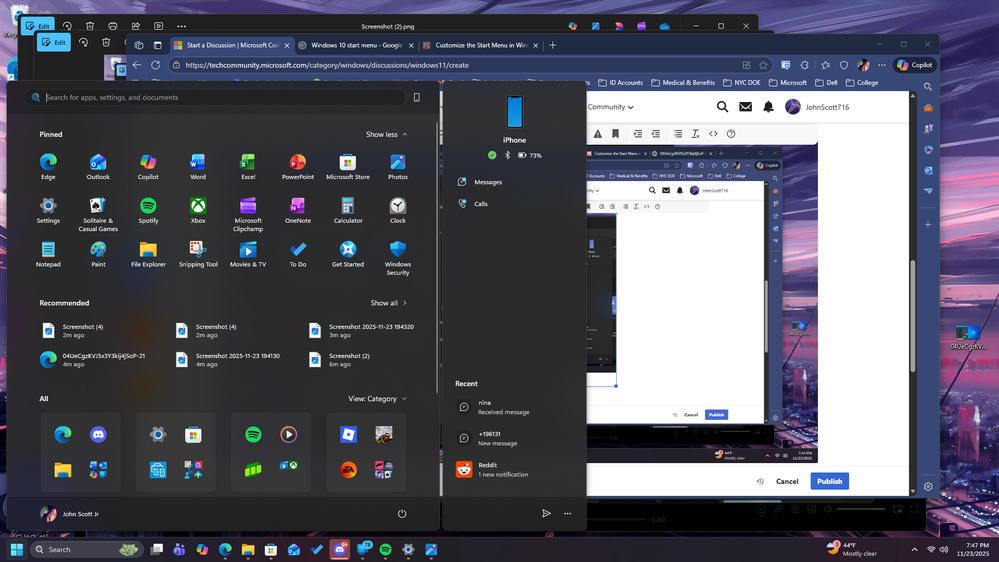Launch the Calculator app

coord(348,211)
